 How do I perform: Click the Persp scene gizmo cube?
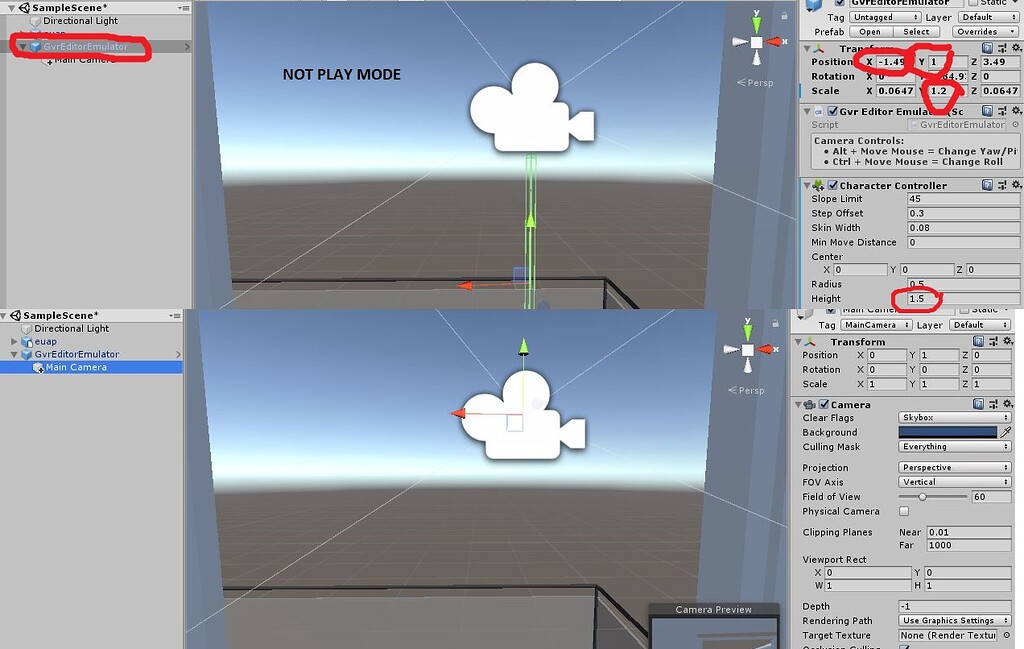[x=755, y=42]
